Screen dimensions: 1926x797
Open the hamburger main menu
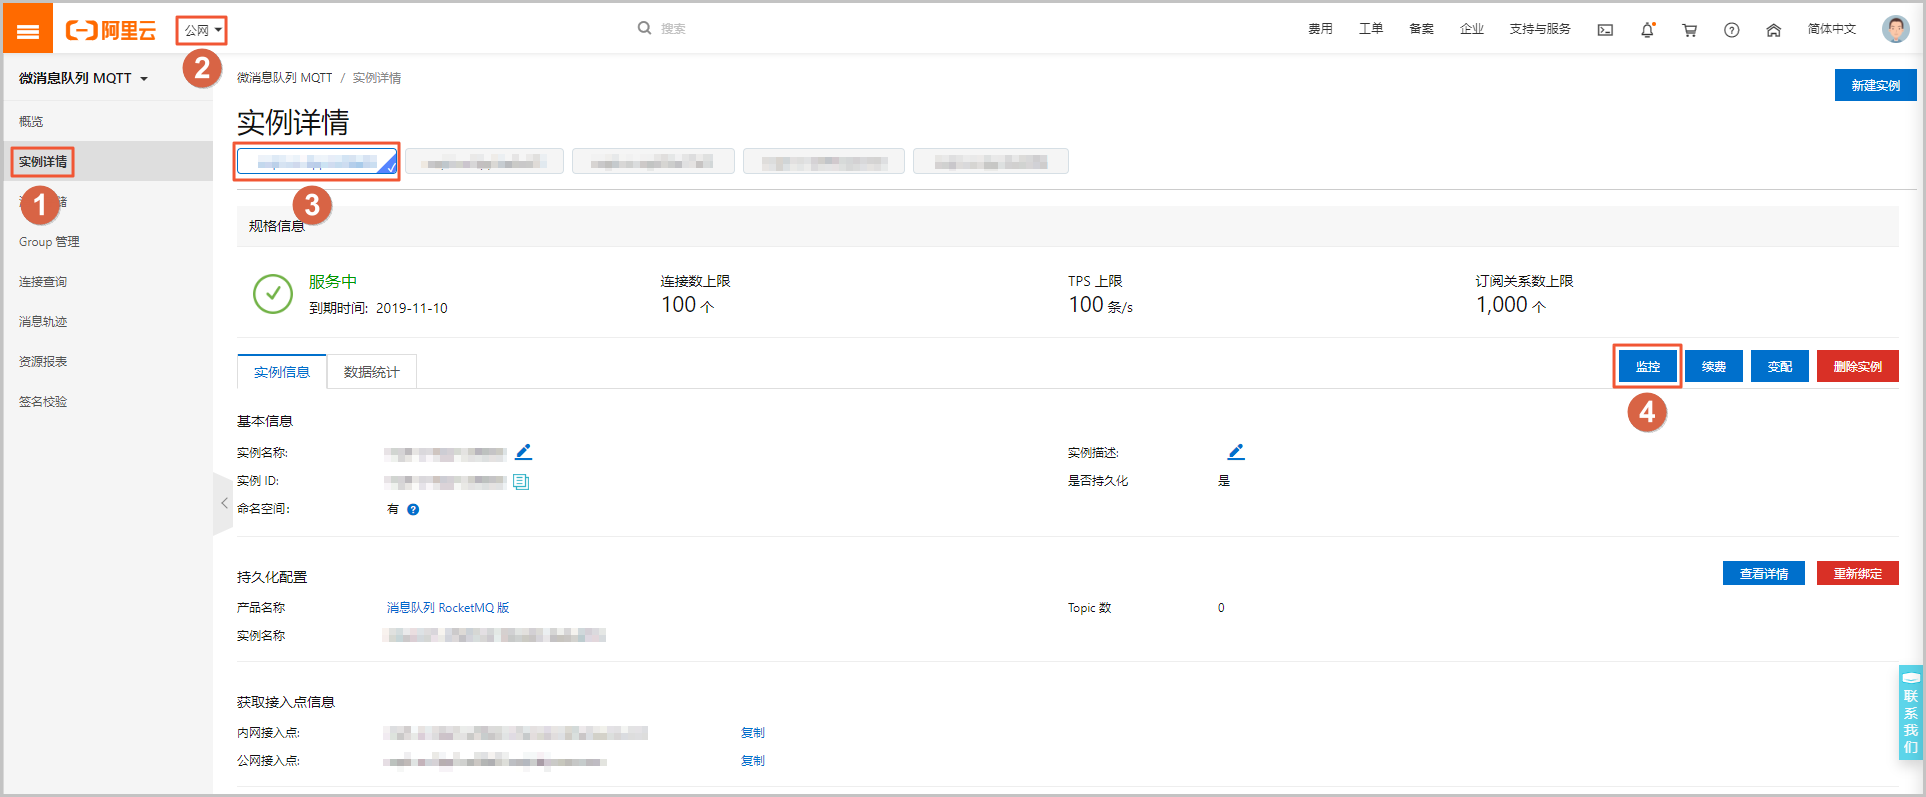28,30
